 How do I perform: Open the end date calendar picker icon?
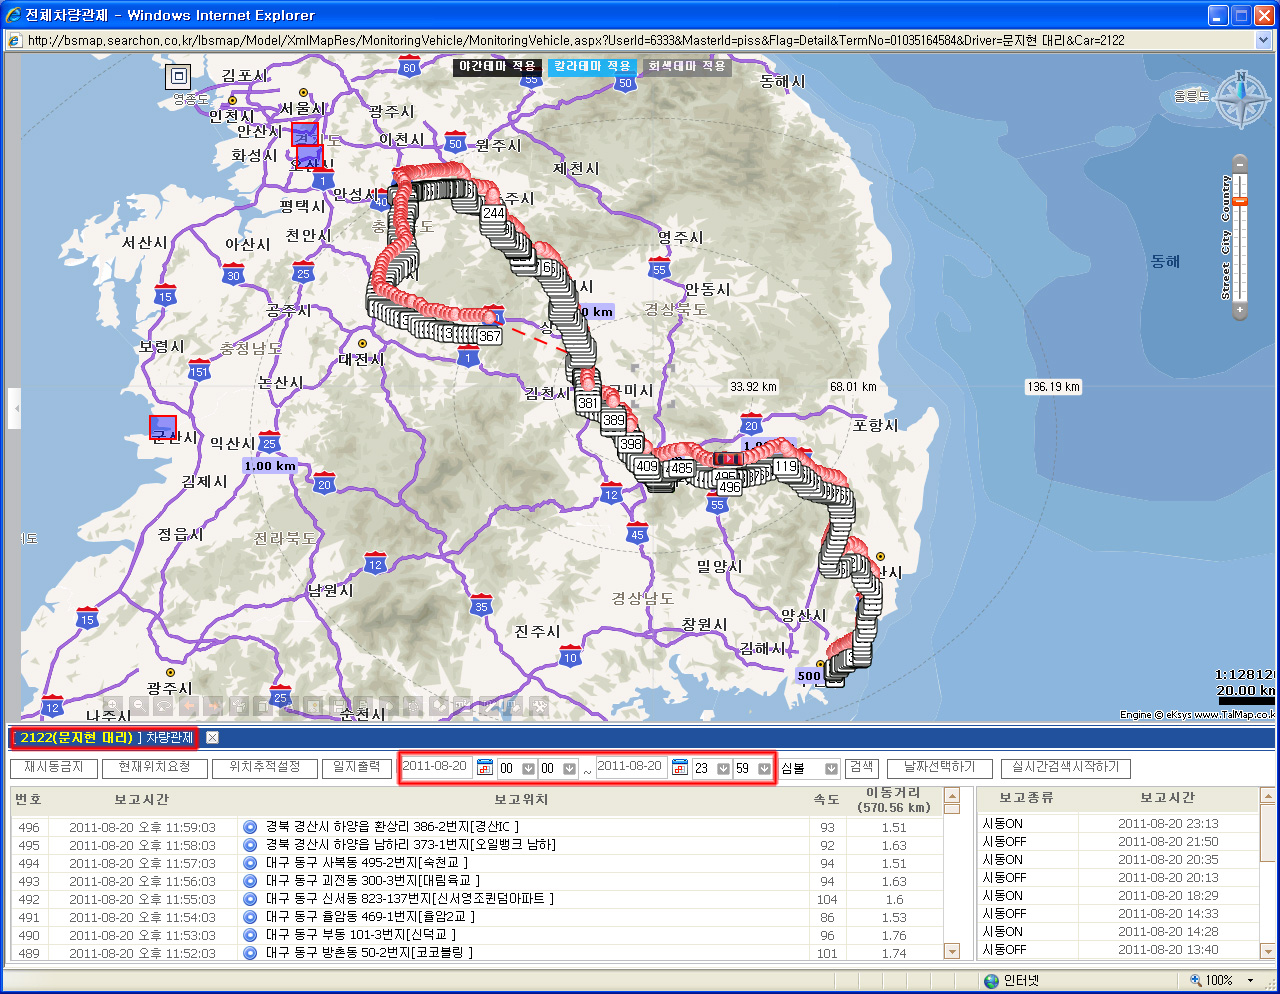pos(680,768)
